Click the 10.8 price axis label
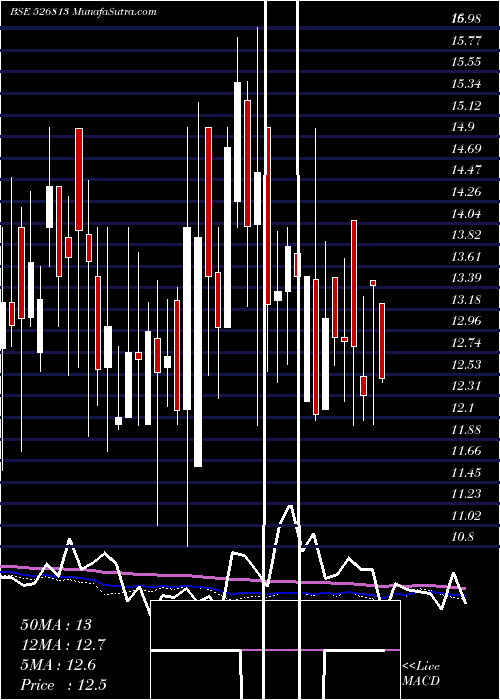 point(463,537)
